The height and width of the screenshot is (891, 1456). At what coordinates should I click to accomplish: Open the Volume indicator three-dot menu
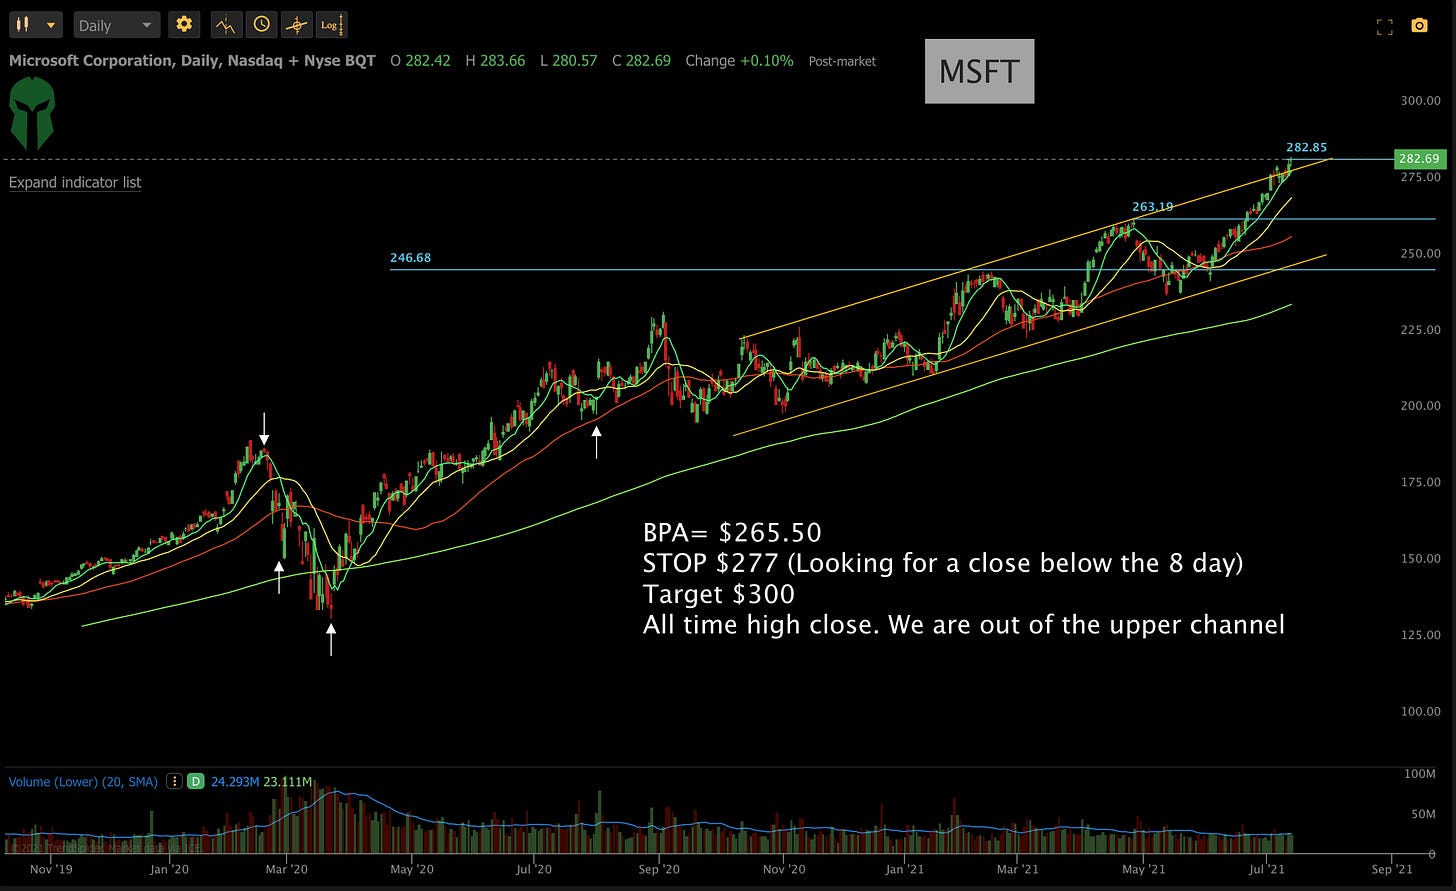click(174, 782)
